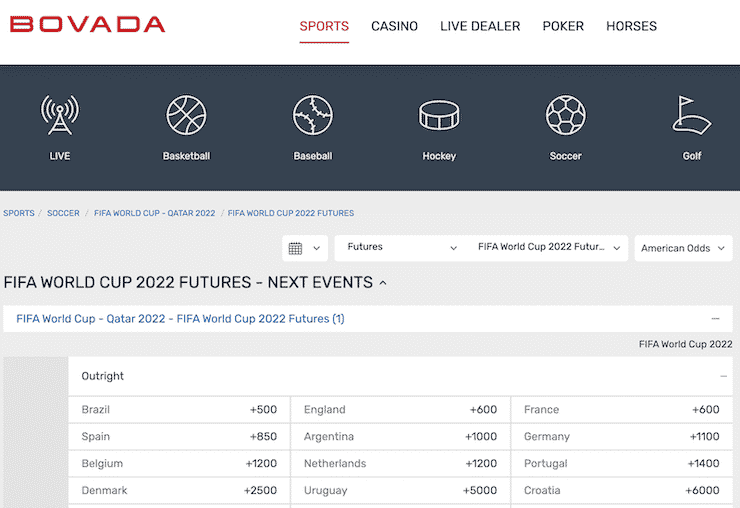Open the LIVE DEALER tab

[x=480, y=26]
